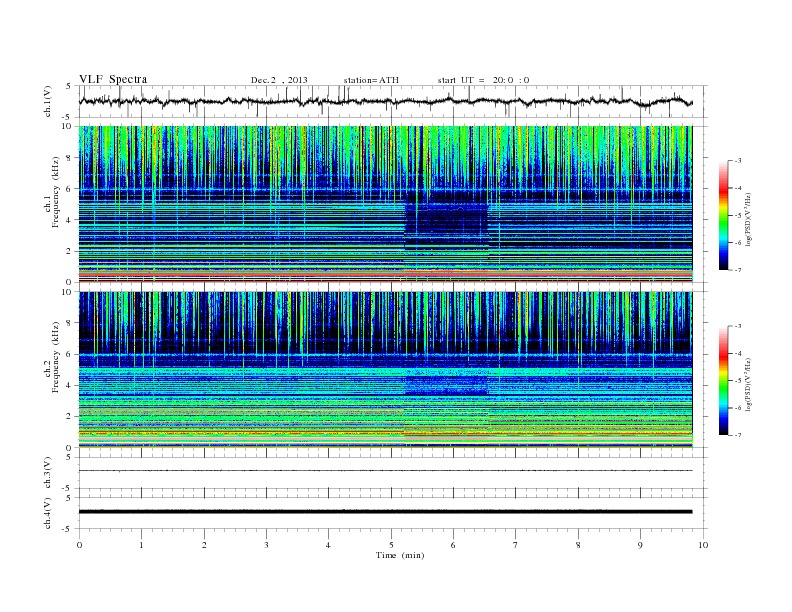Click the "Time (min)" x-axis title

coord(400,555)
